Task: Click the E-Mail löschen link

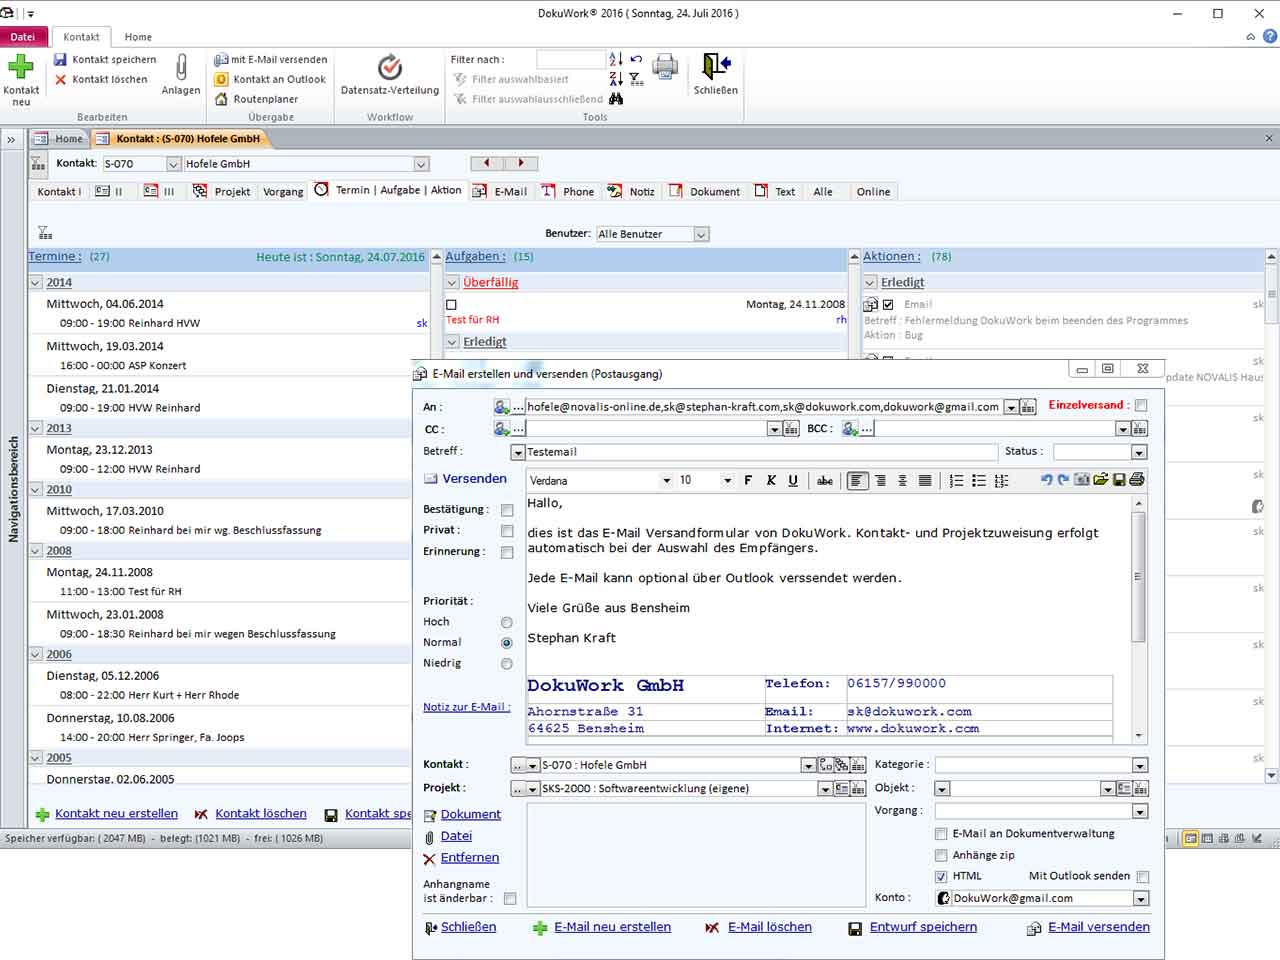Action: tap(769, 927)
